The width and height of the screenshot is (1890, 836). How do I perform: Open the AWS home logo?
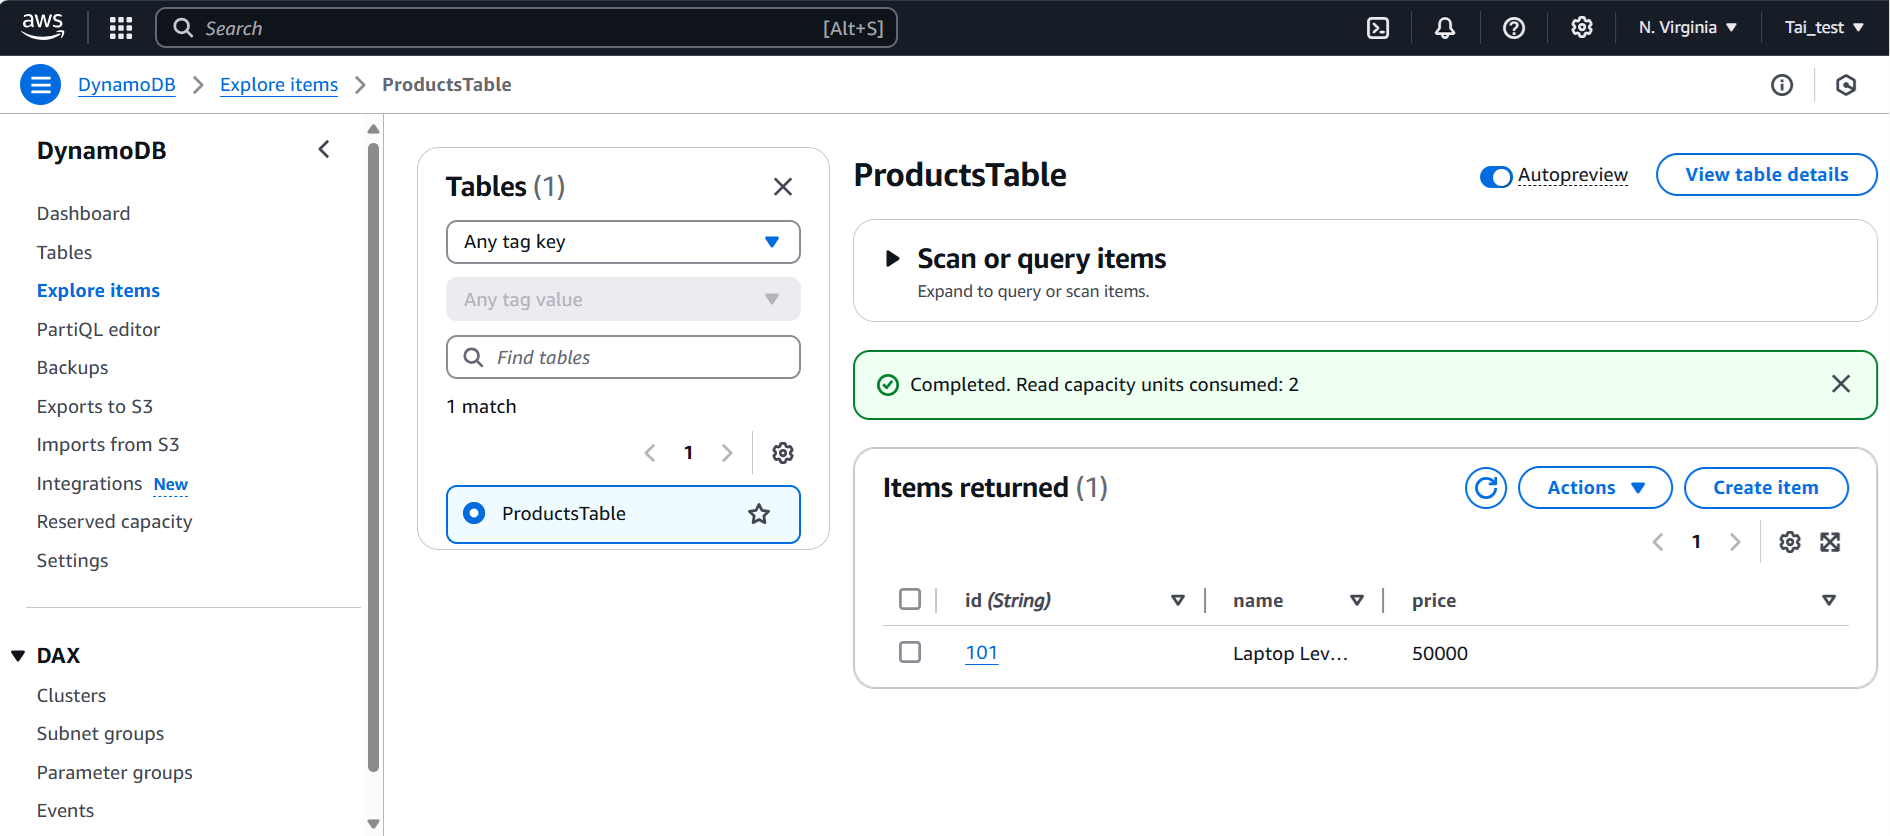[42, 27]
